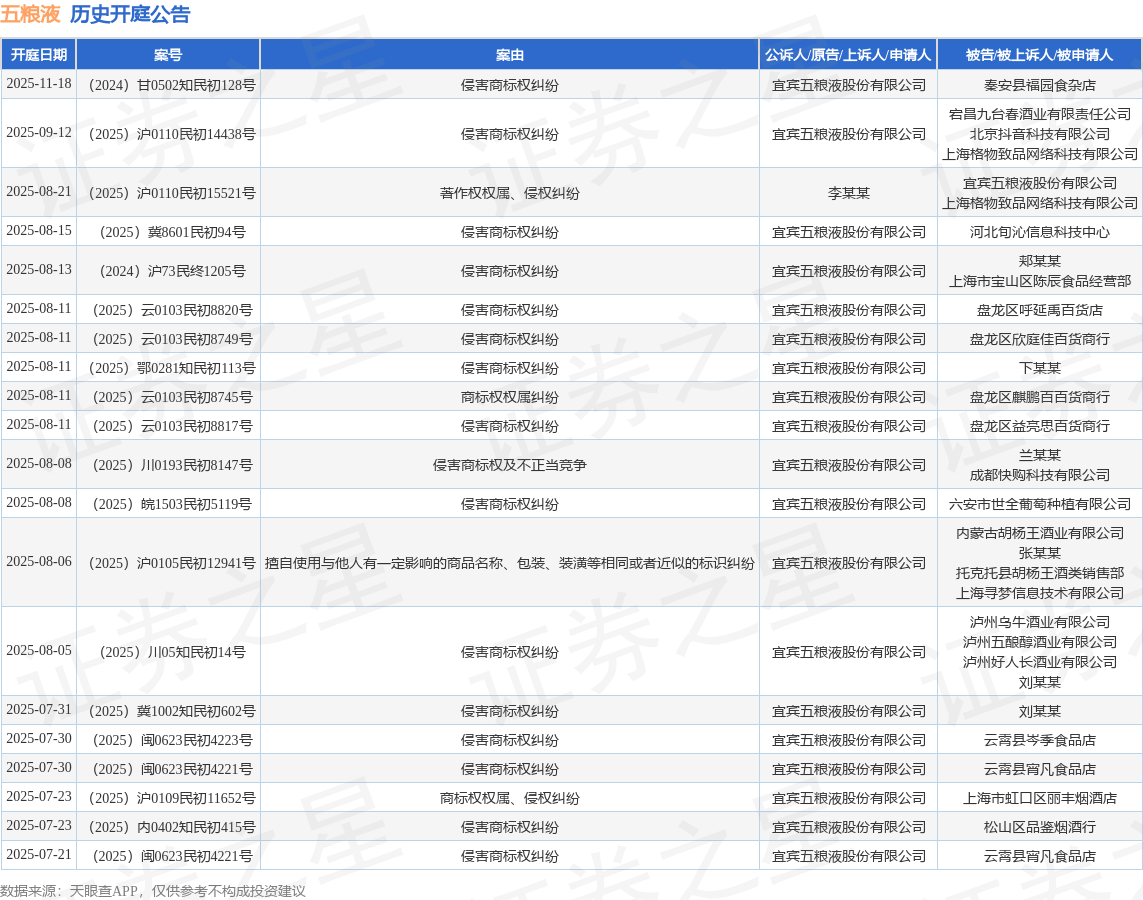Click plaintiff 李某某

tap(849, 193)
